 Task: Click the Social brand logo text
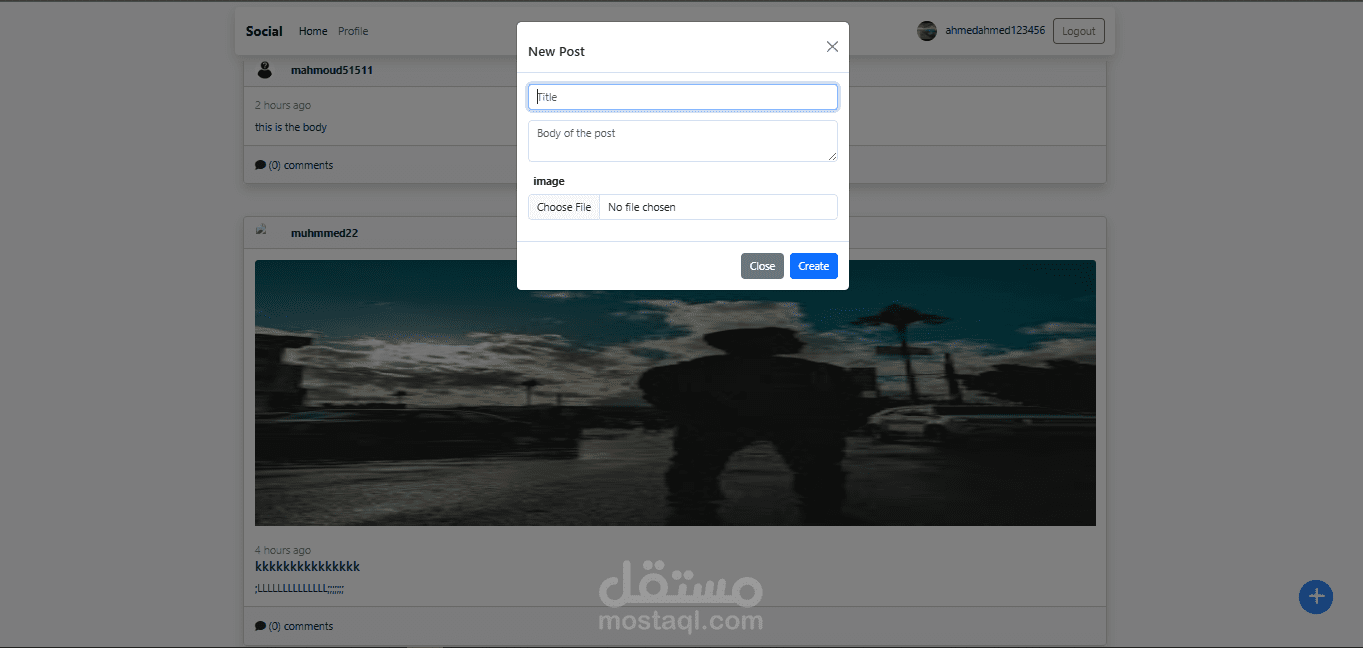[264, 31]
